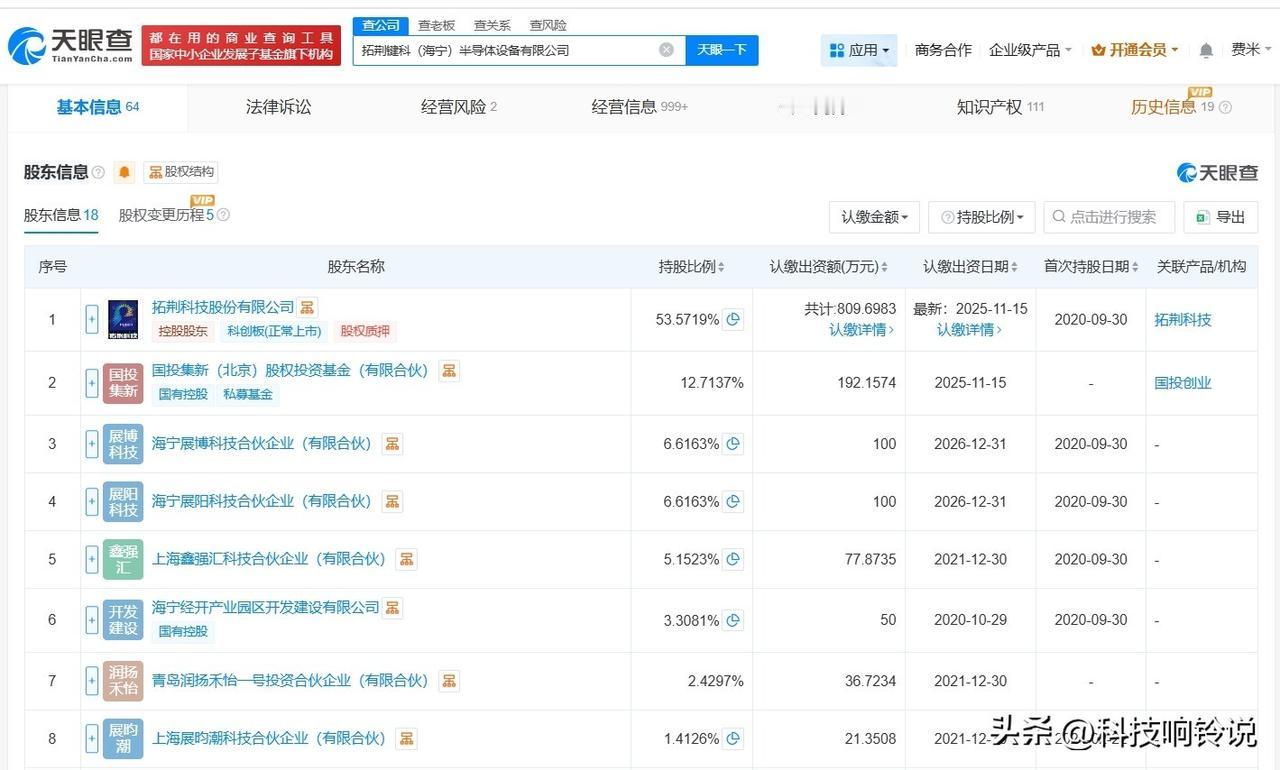Open the 认缴金额 filter dropdown
This screenshot has height=770, width=1280.
(x=874, y=217)
